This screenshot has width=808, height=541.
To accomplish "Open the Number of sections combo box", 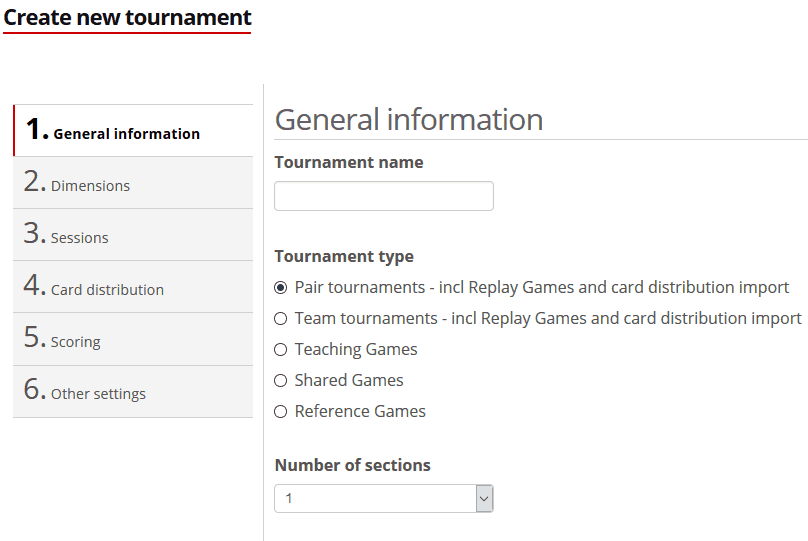I will pyautogui.click(x=375, y=498).
